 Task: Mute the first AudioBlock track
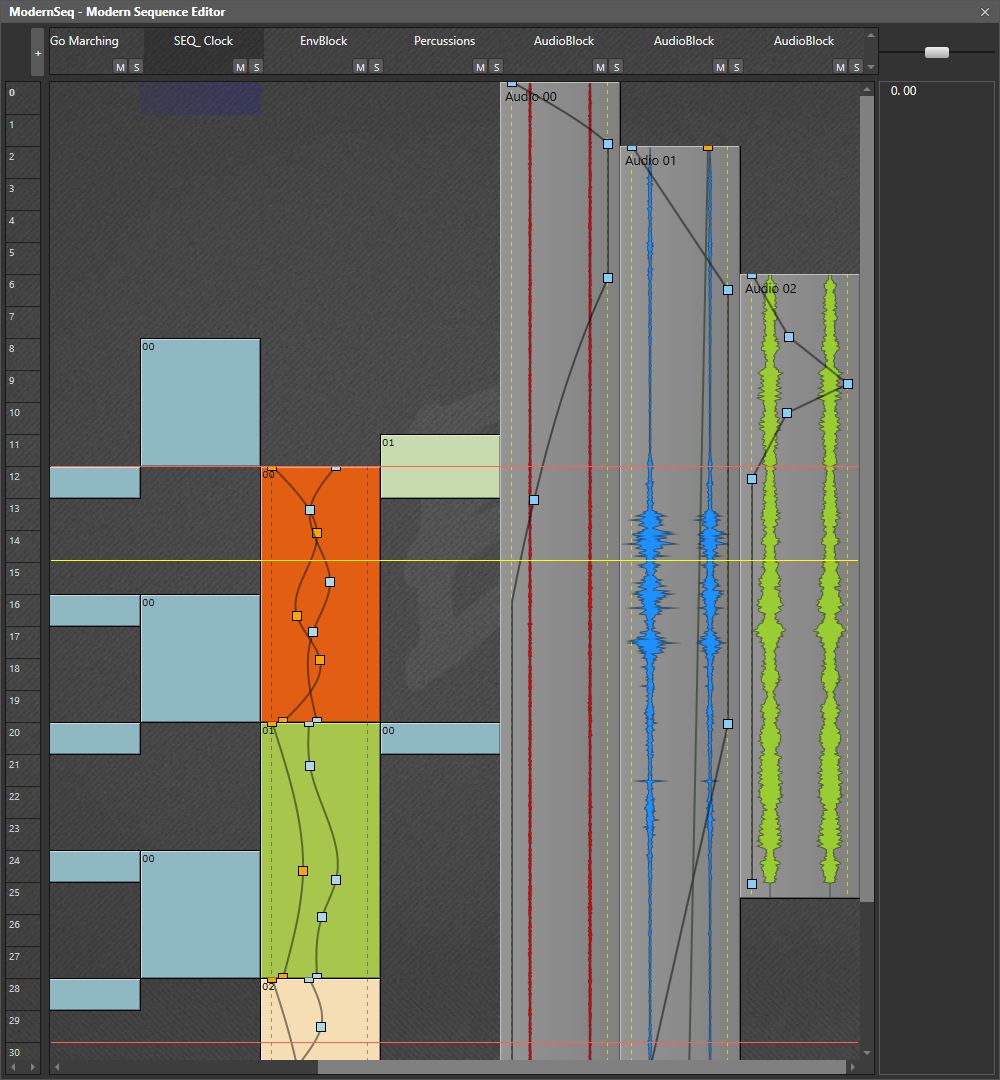click(x=600, y=67)
